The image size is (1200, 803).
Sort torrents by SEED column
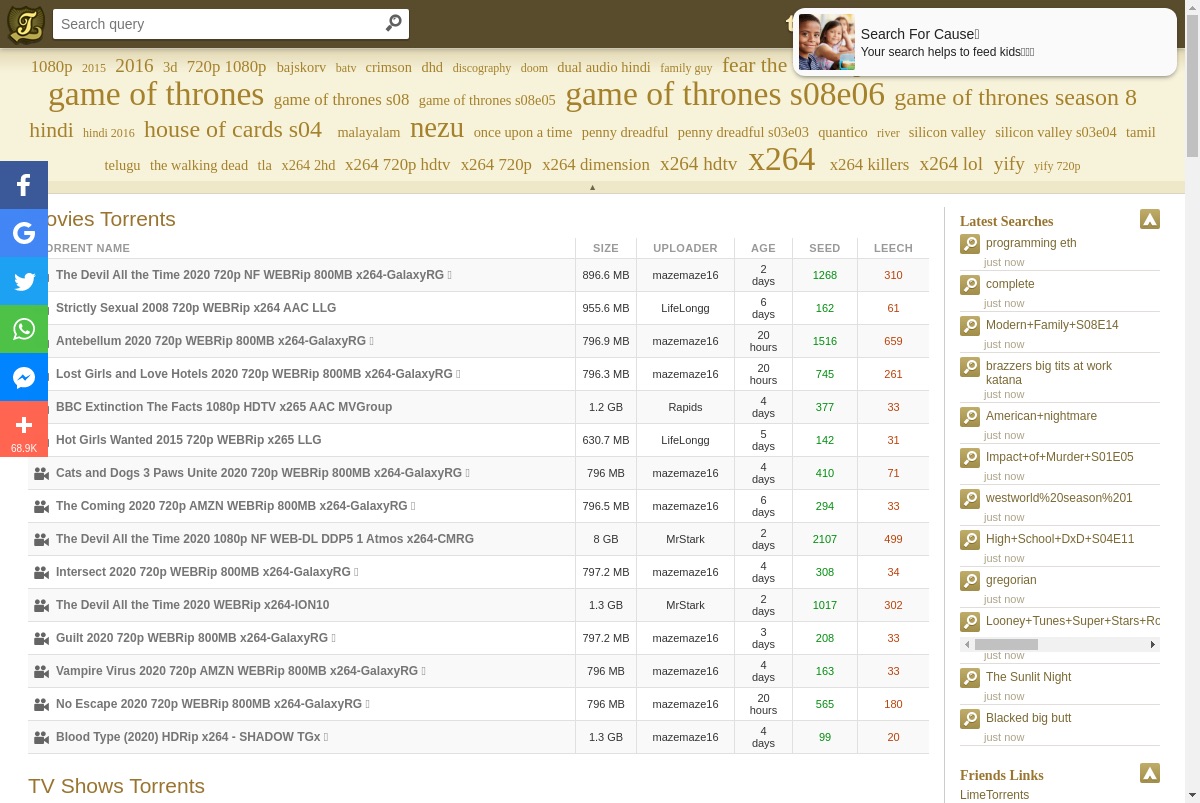tap(825, 248)
